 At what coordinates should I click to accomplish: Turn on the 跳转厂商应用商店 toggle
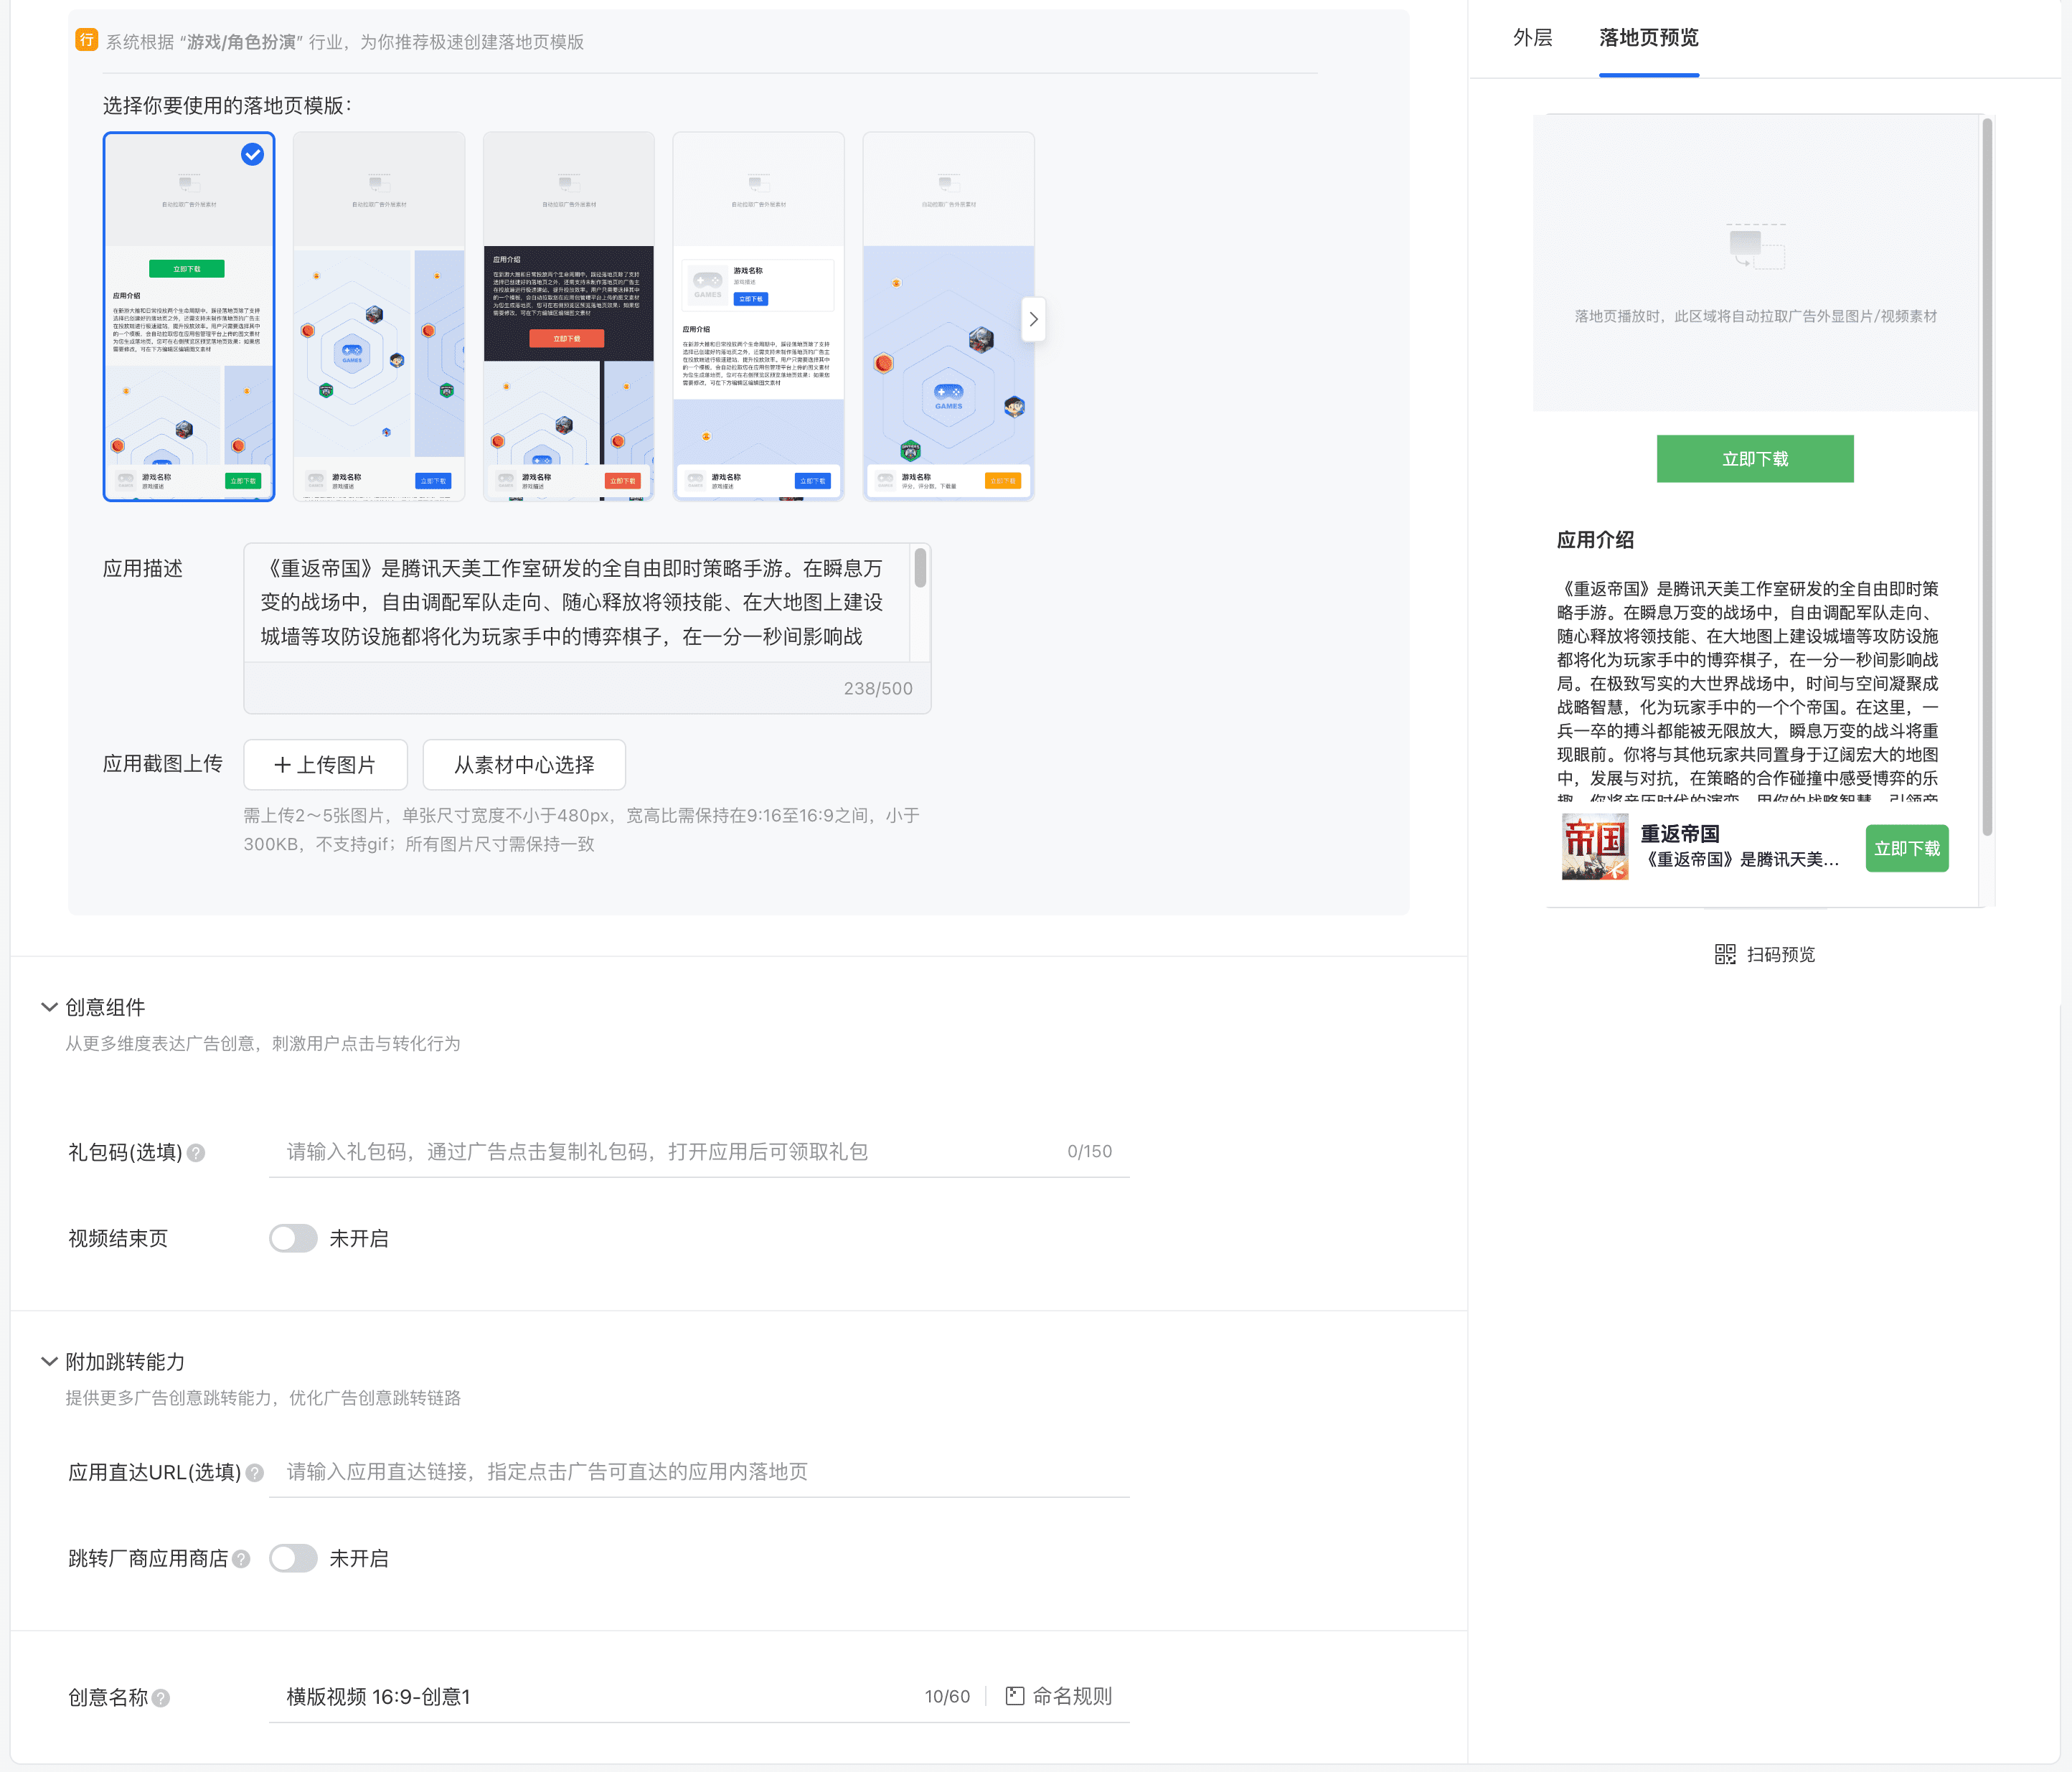click(x=293, y=1558)
